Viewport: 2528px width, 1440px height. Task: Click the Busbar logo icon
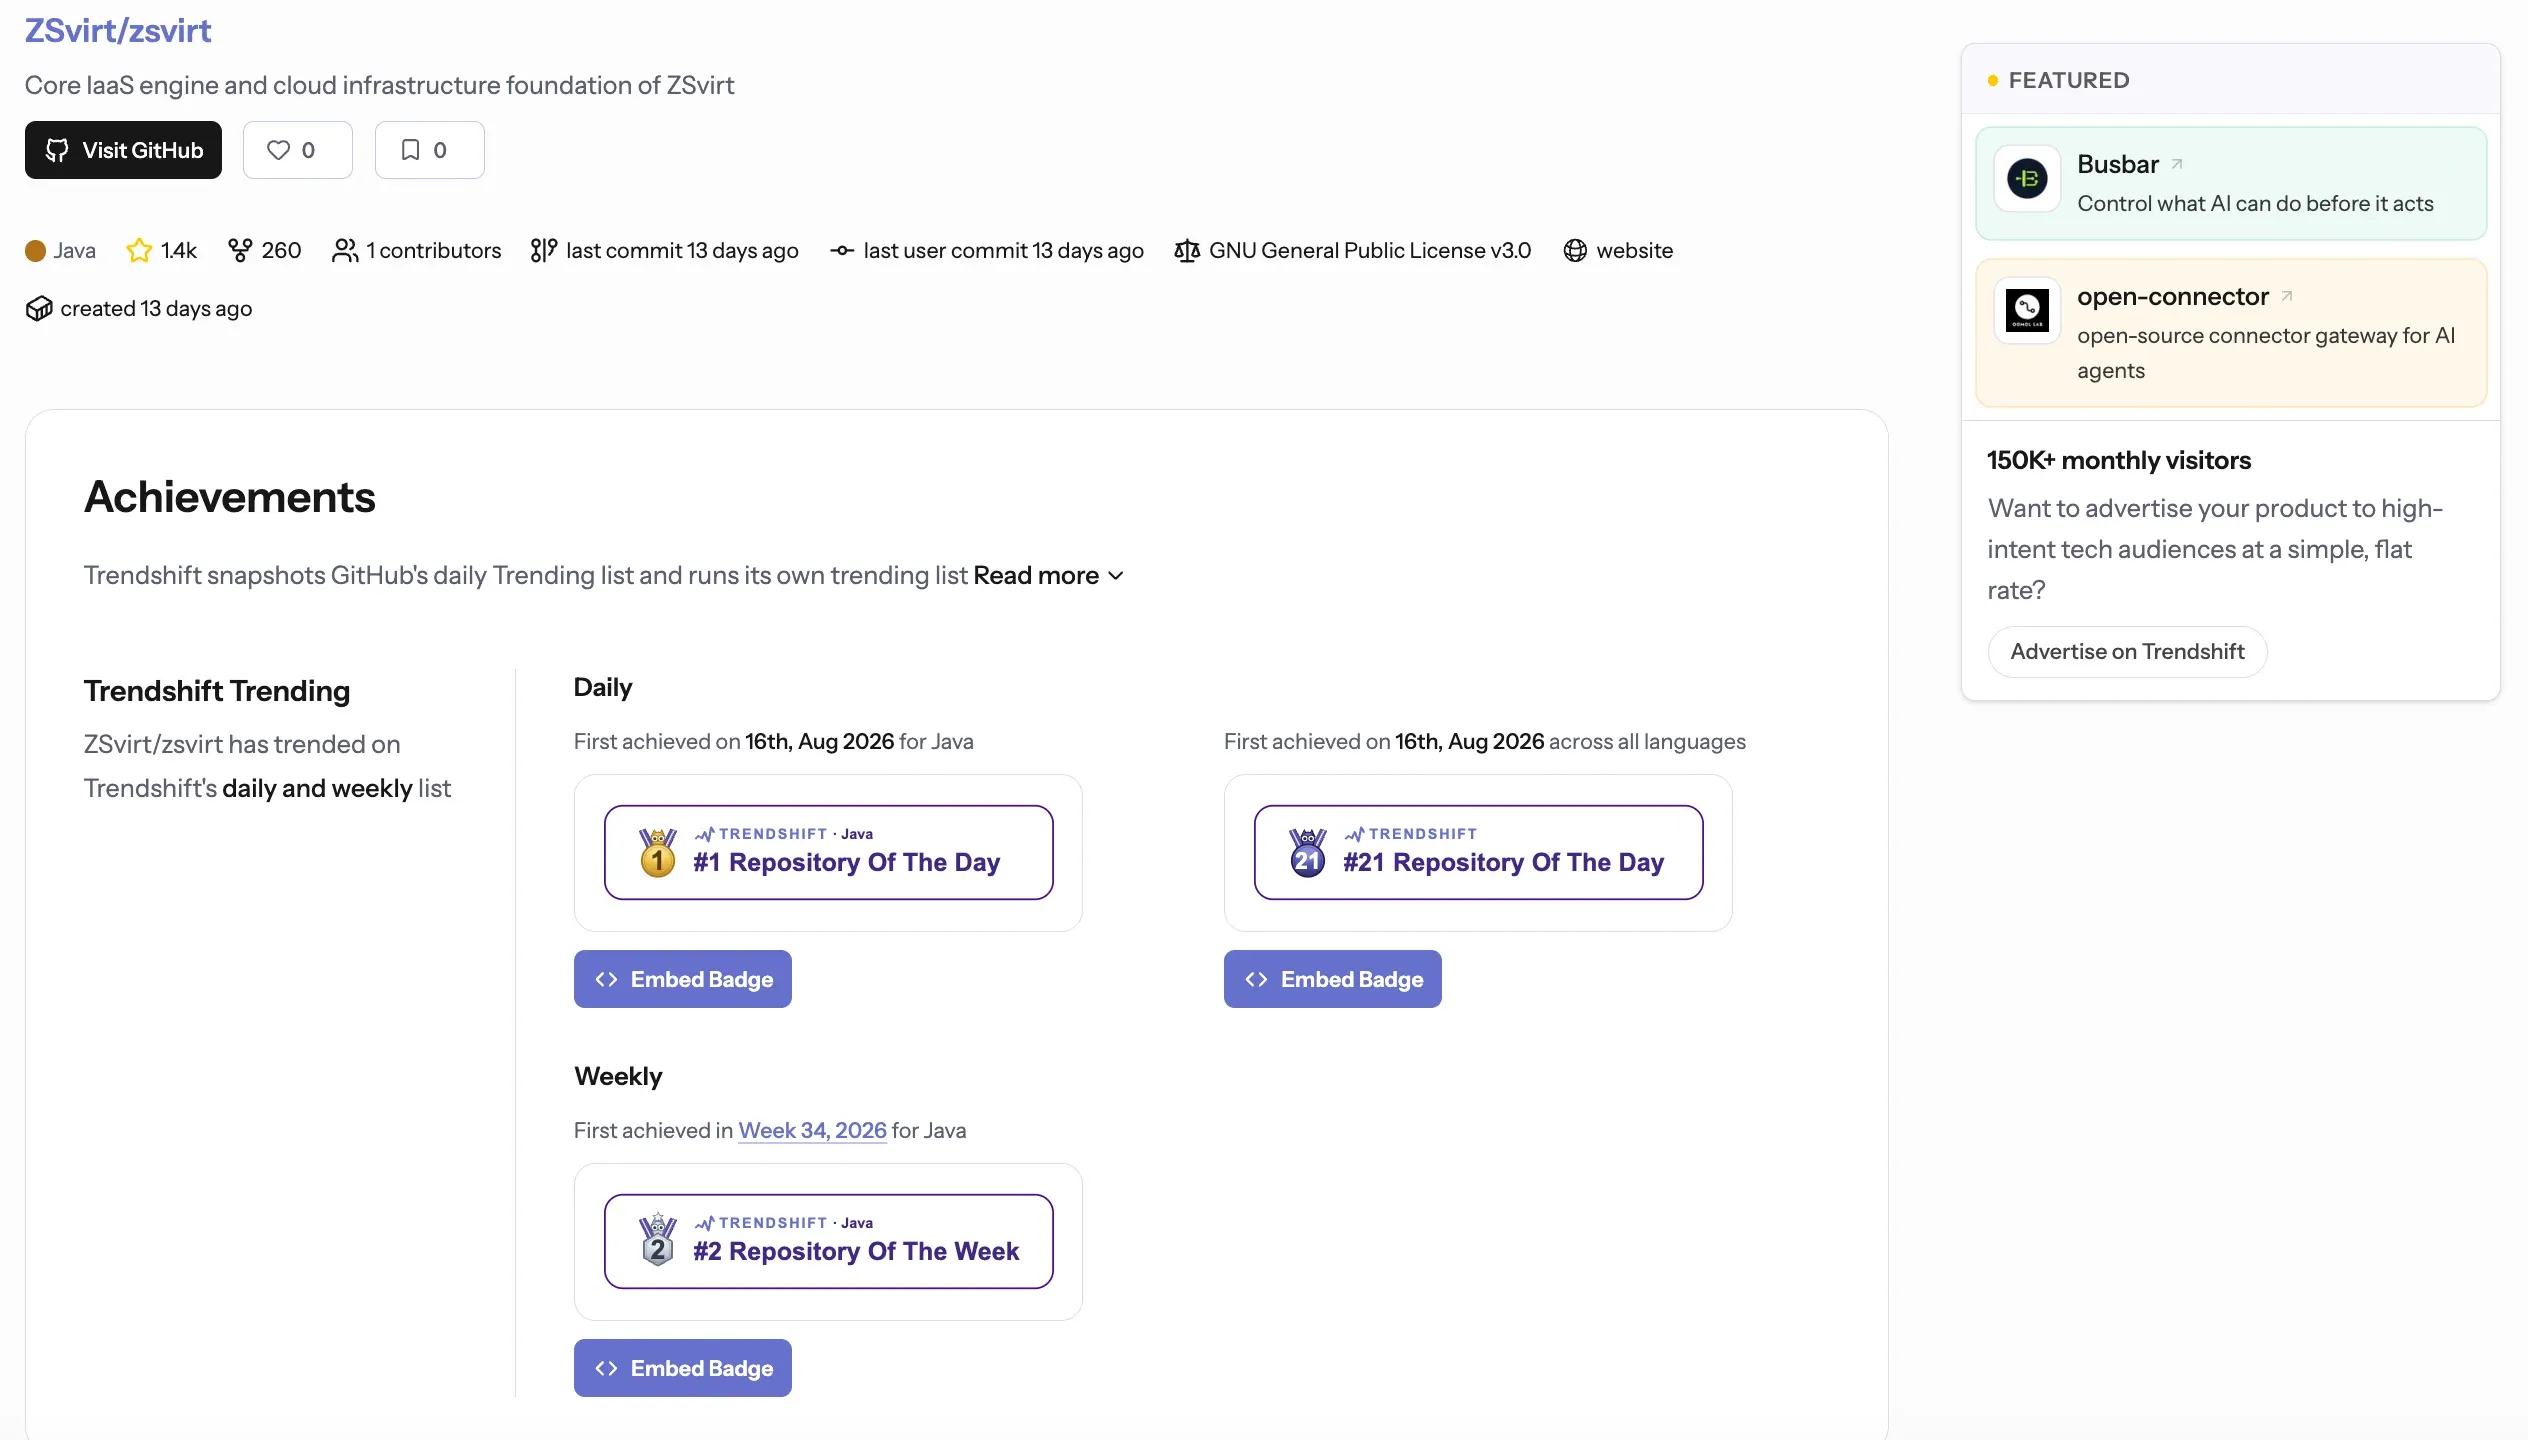click(2027, 179)
